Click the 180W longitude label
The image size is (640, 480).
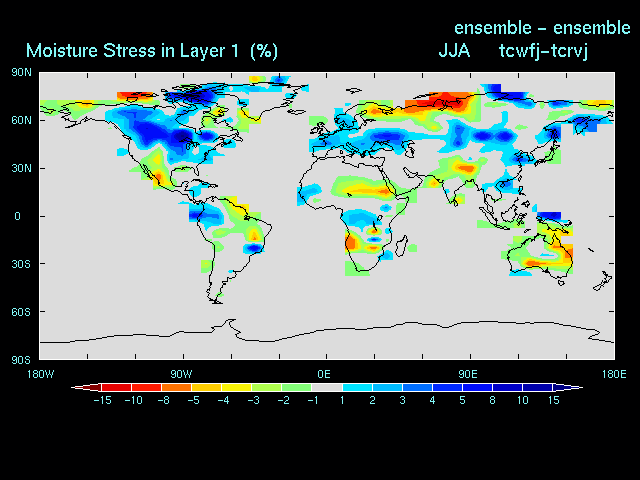point(40,374)
